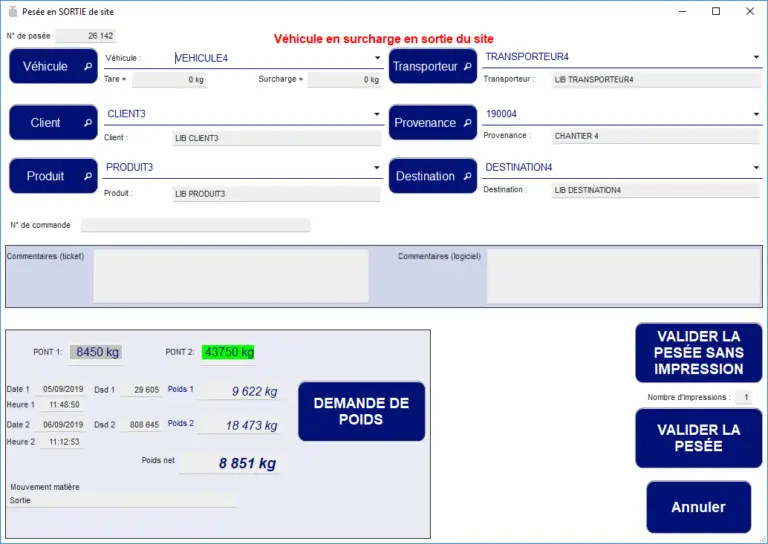Open the 190004 provenance dropdown arrow

[x=756, y=114]
